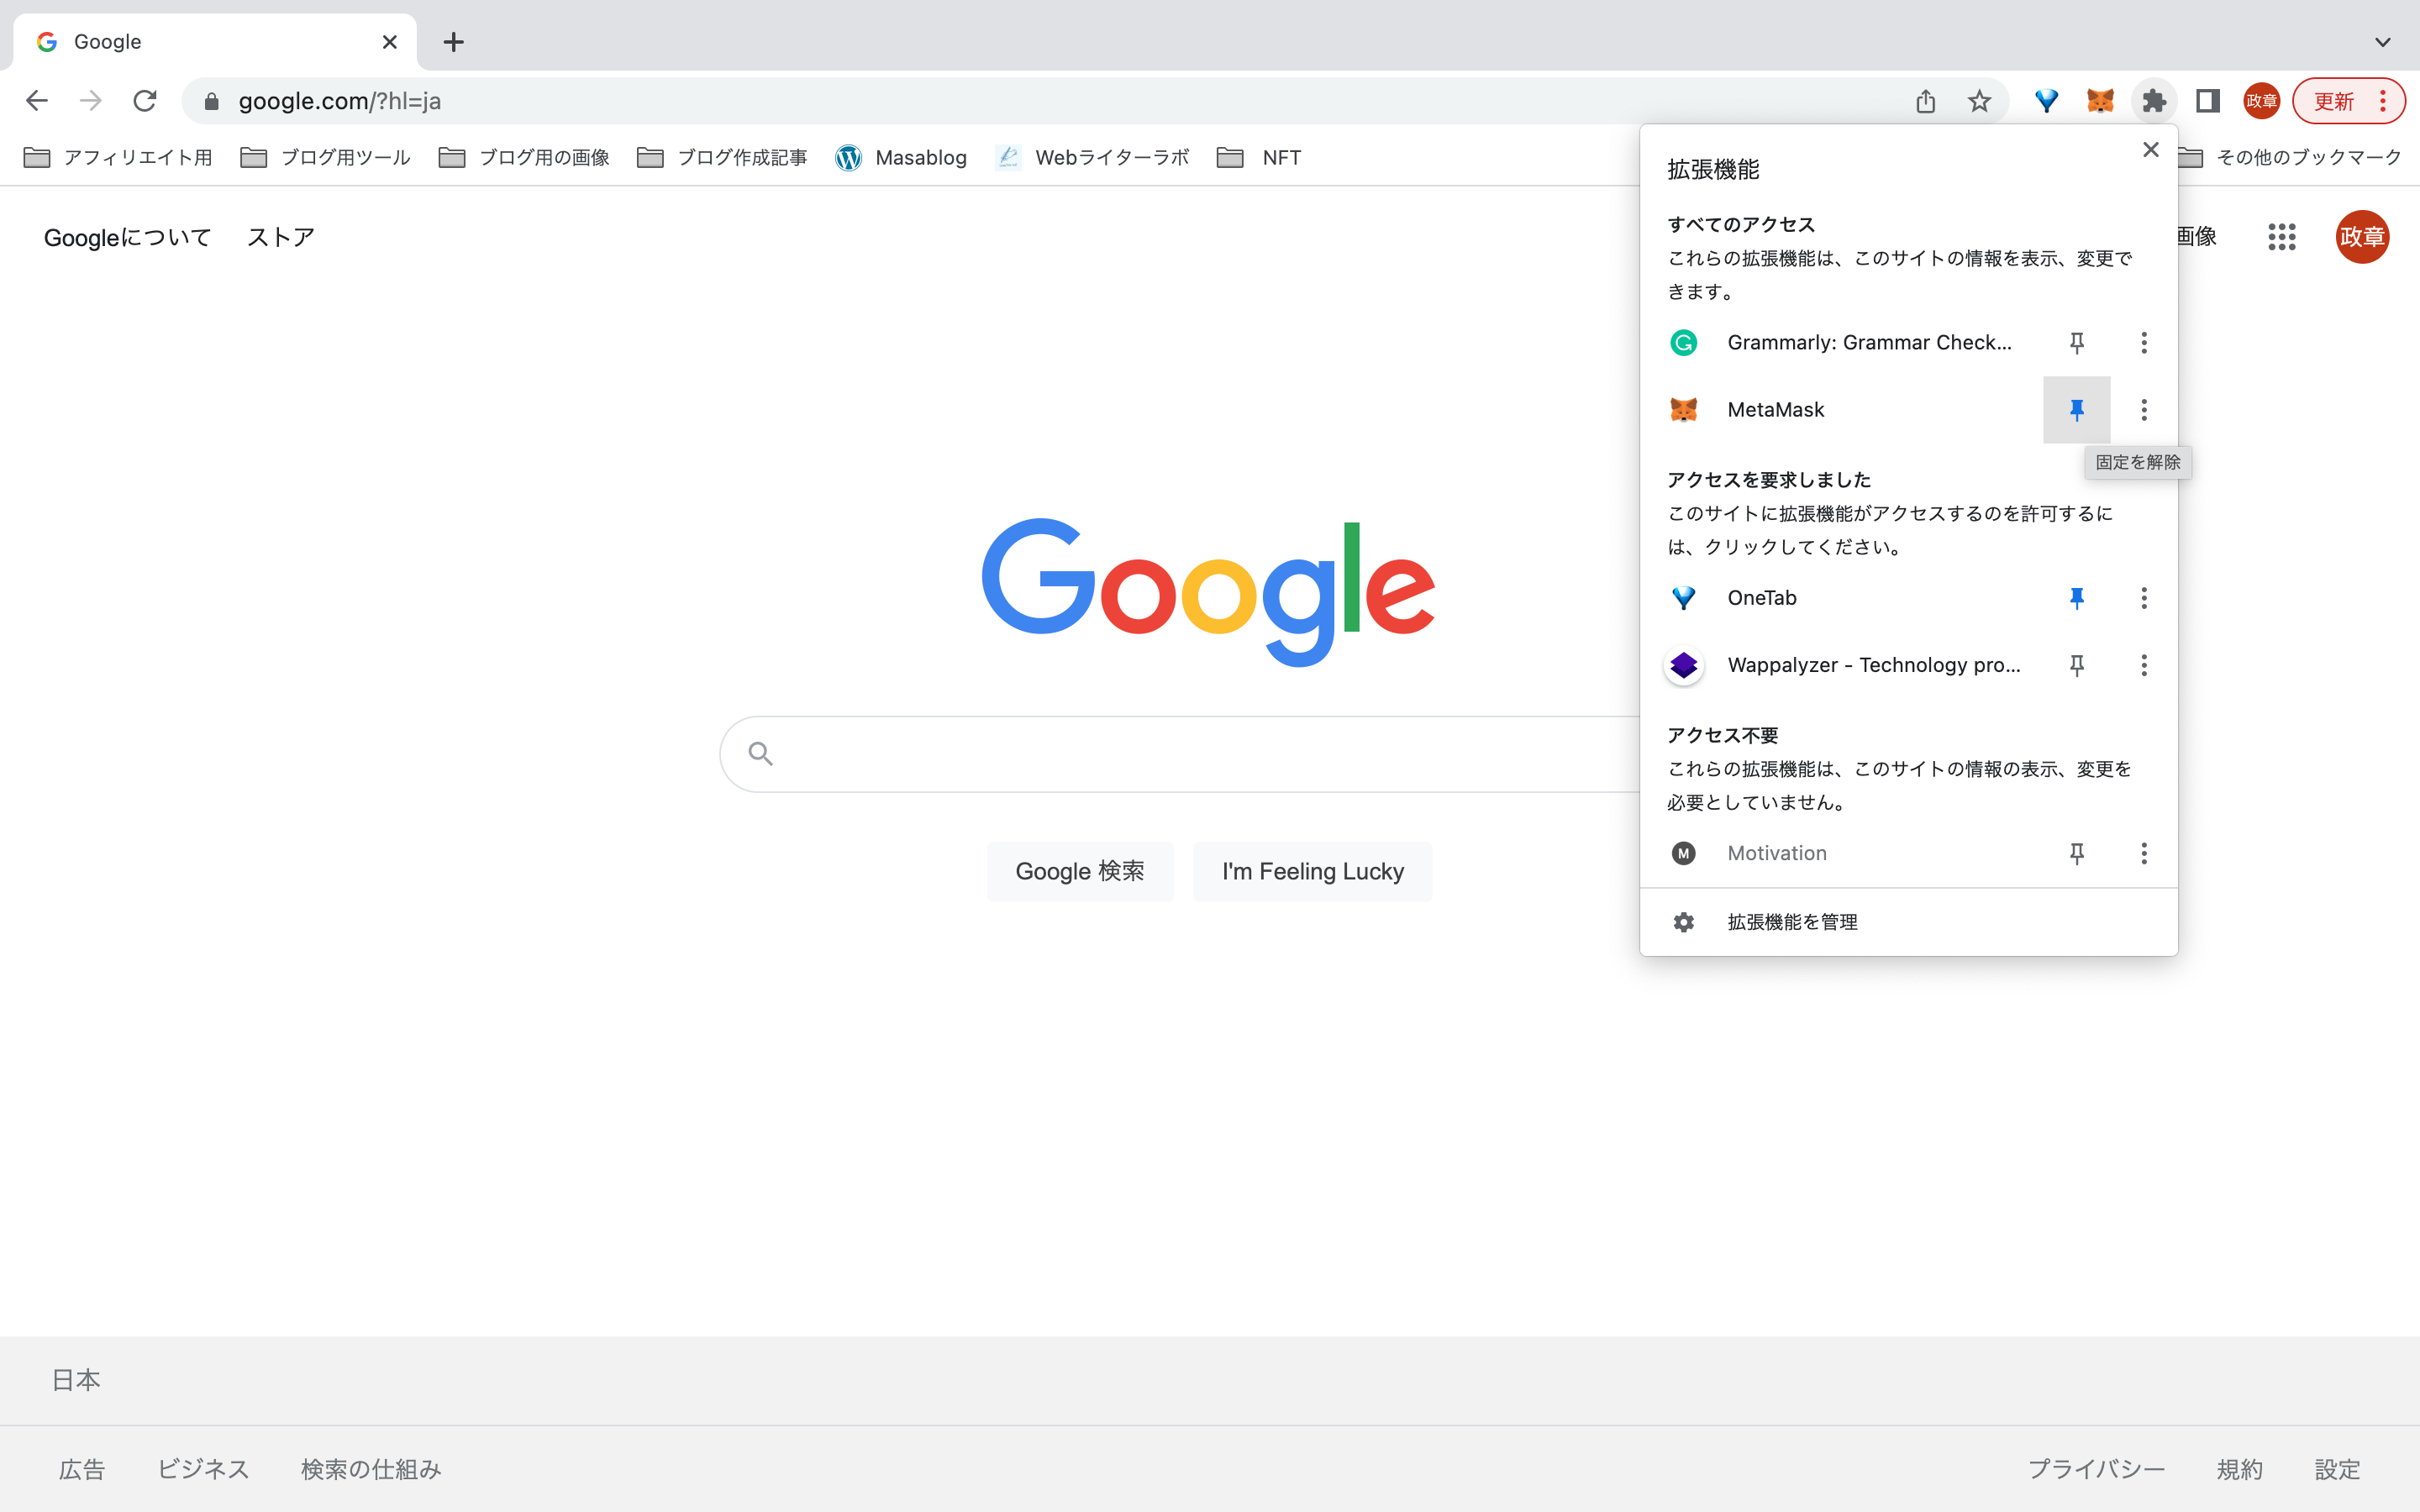Screen dimensions: 2420x1512
Task: Expand the tab search chevron
Action: click(2383, 42)
